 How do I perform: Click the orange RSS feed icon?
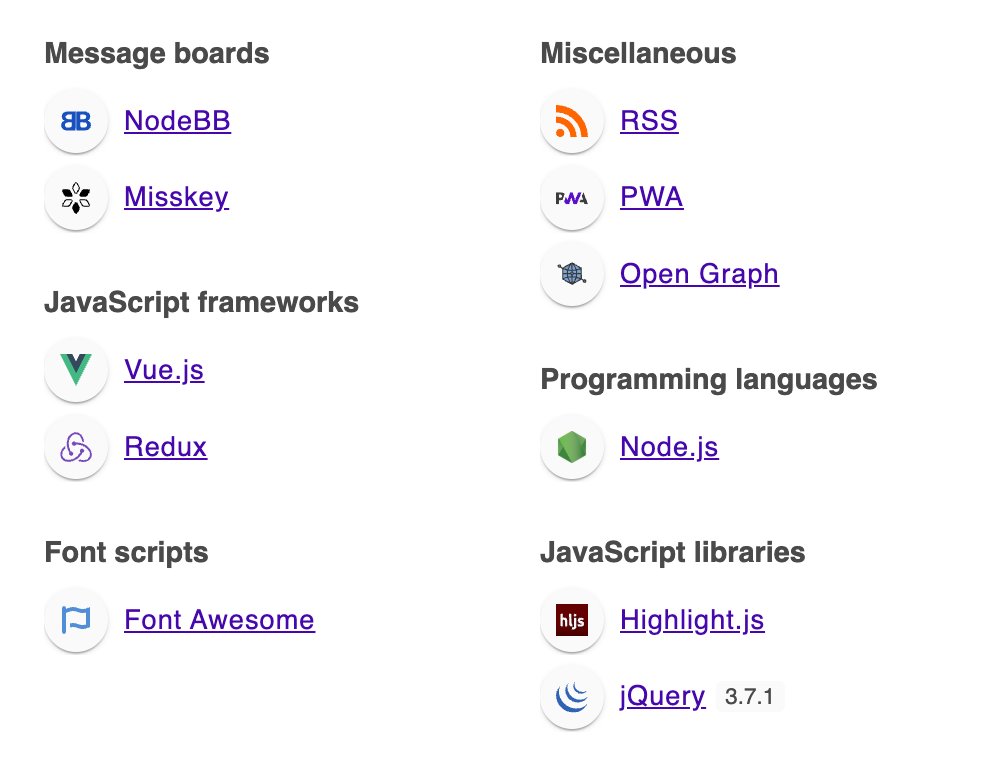coord(572,120)
